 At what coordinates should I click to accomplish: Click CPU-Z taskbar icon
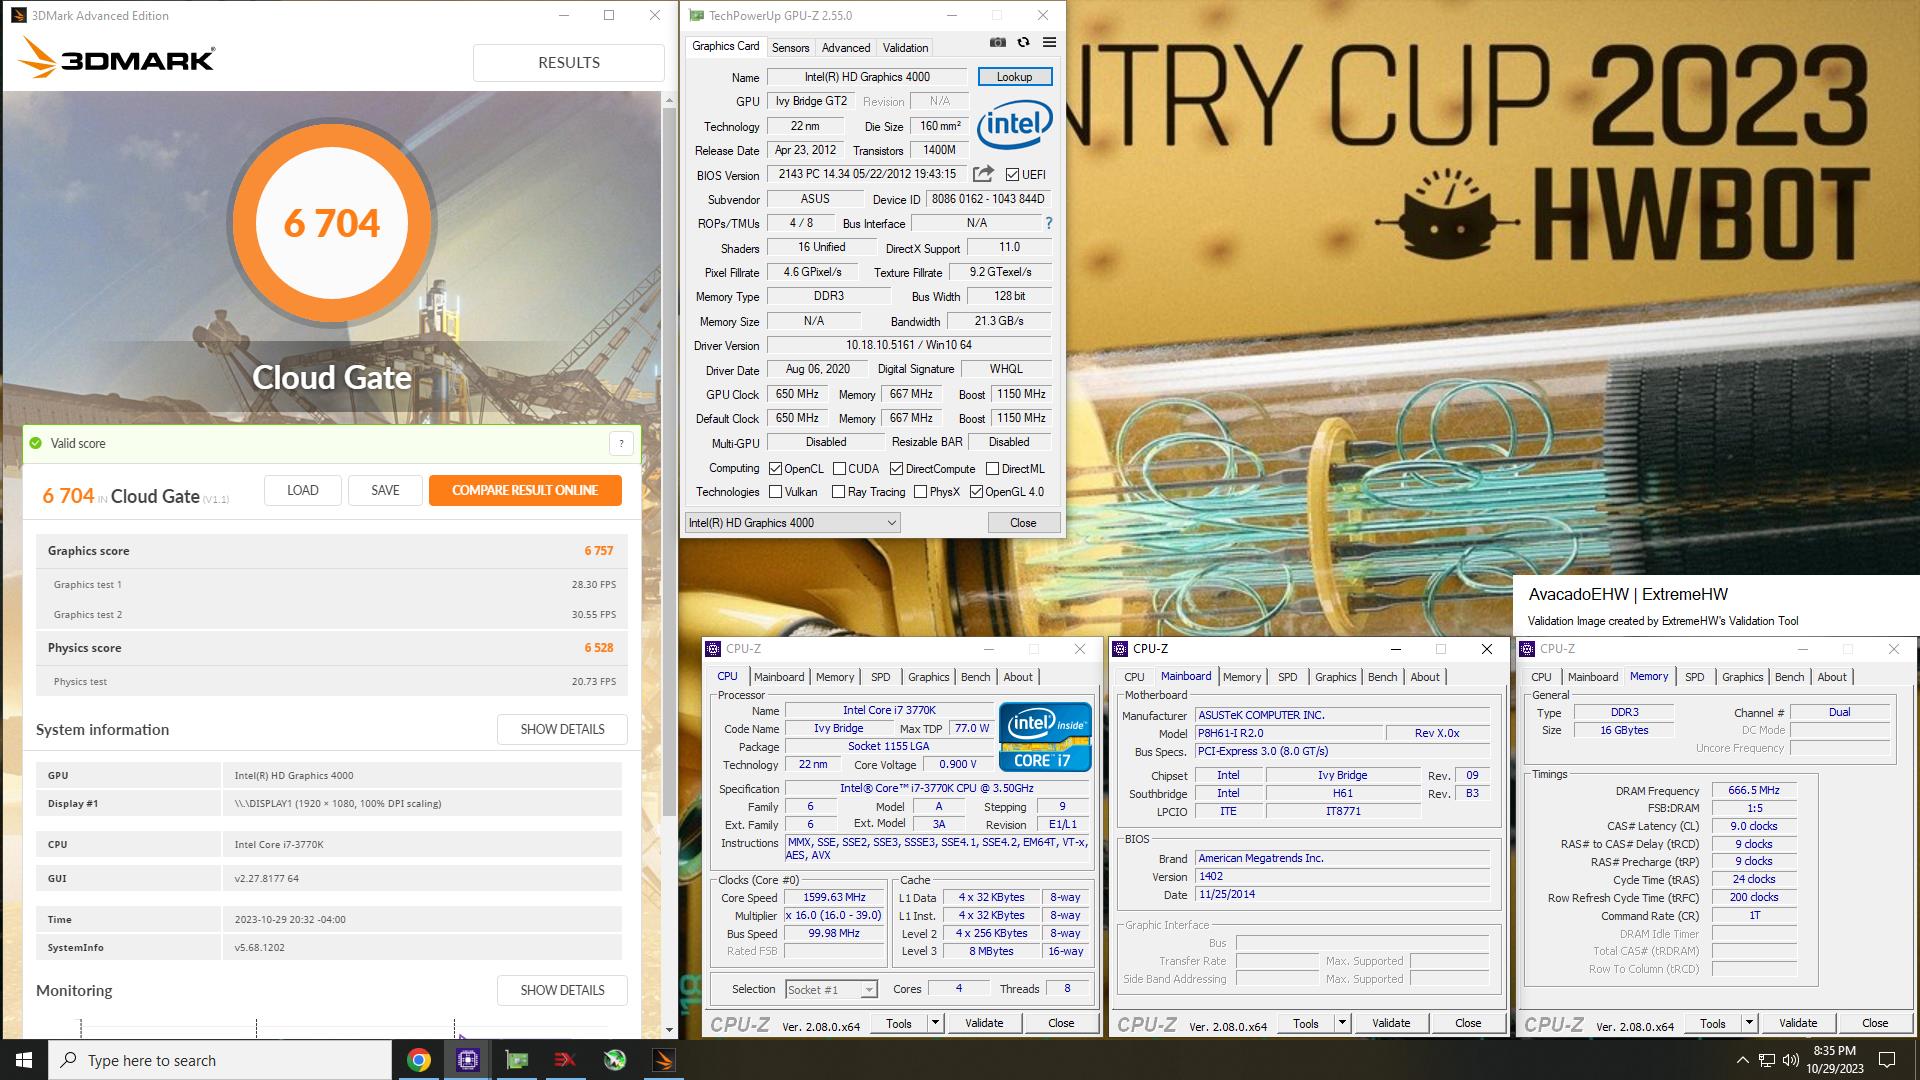(468, 1060)
